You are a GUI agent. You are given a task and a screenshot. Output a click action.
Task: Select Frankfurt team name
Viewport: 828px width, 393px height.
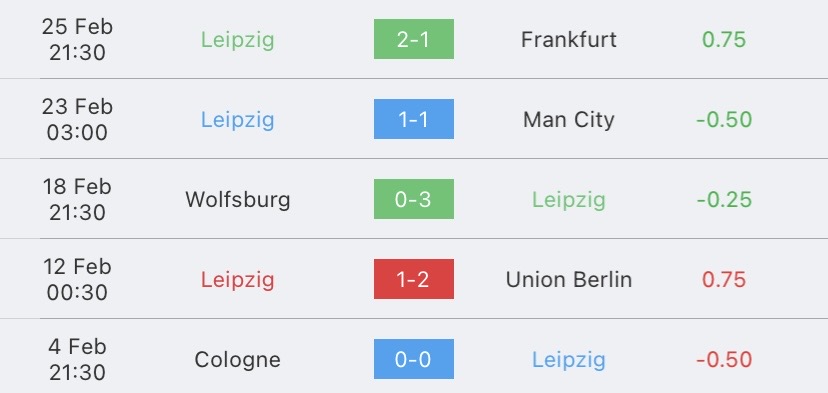coord(569,40)
